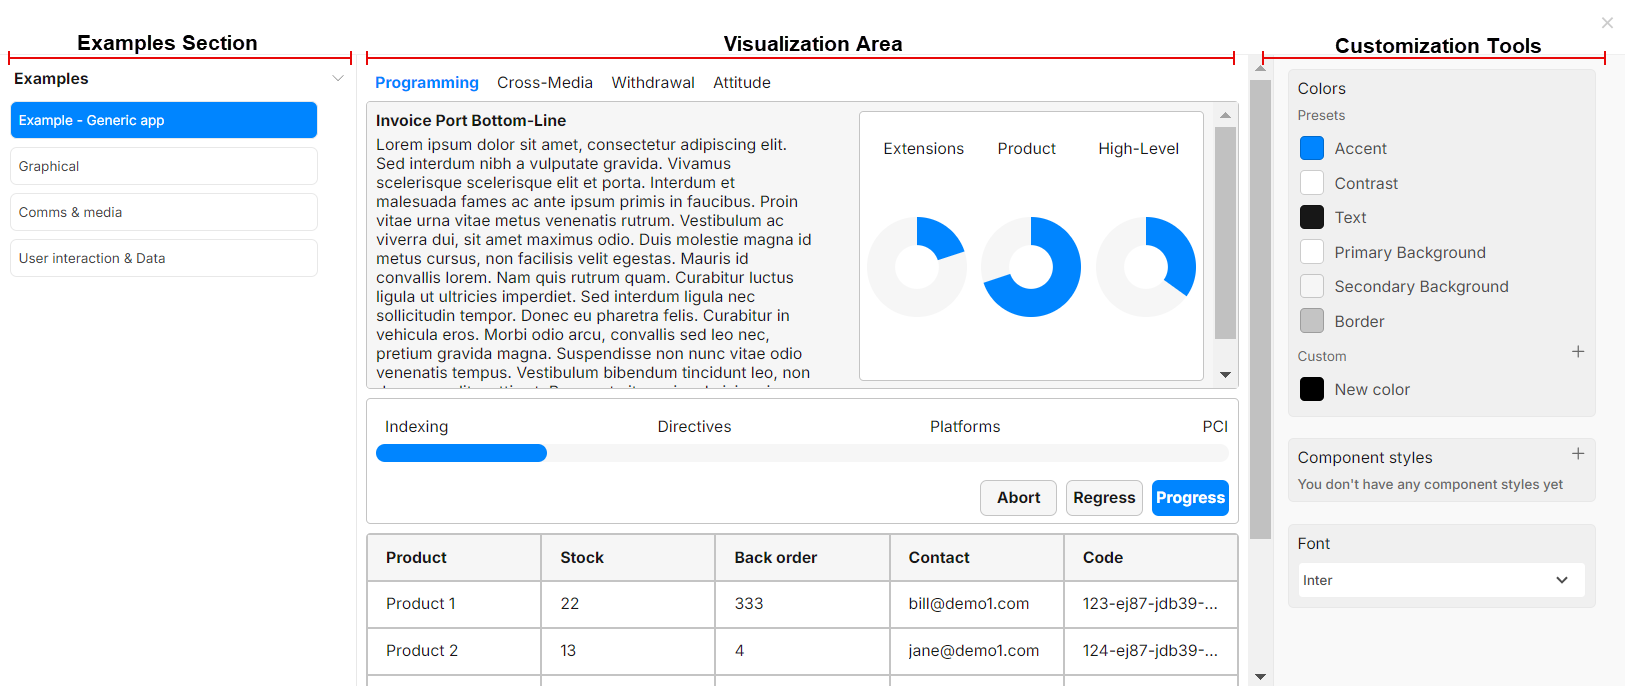This screenshot has width=1625, height=686.
Task: Open the Primary Background color swatch
Action: [x=1312, y=252]
